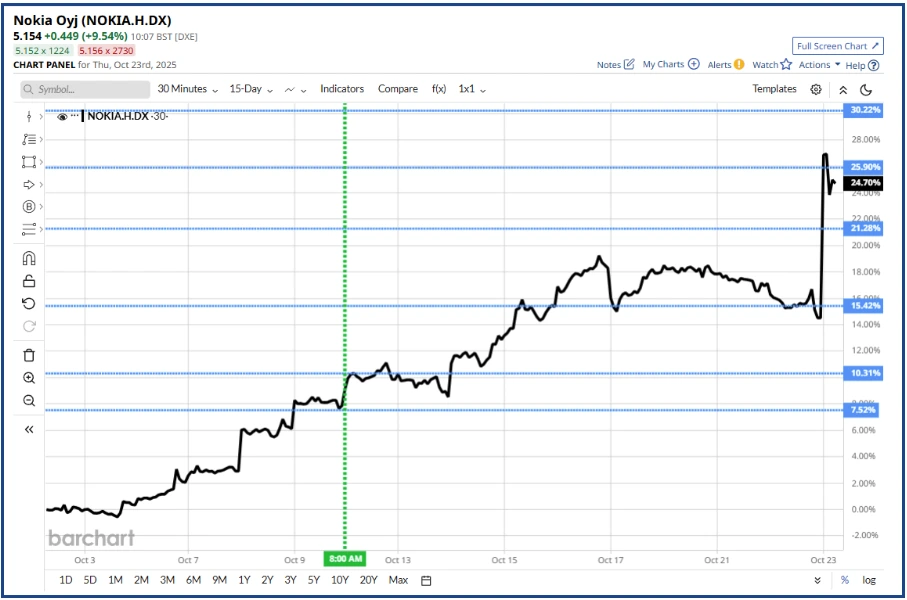Switch to dark mode with moon icon

(x=866, y=89)
